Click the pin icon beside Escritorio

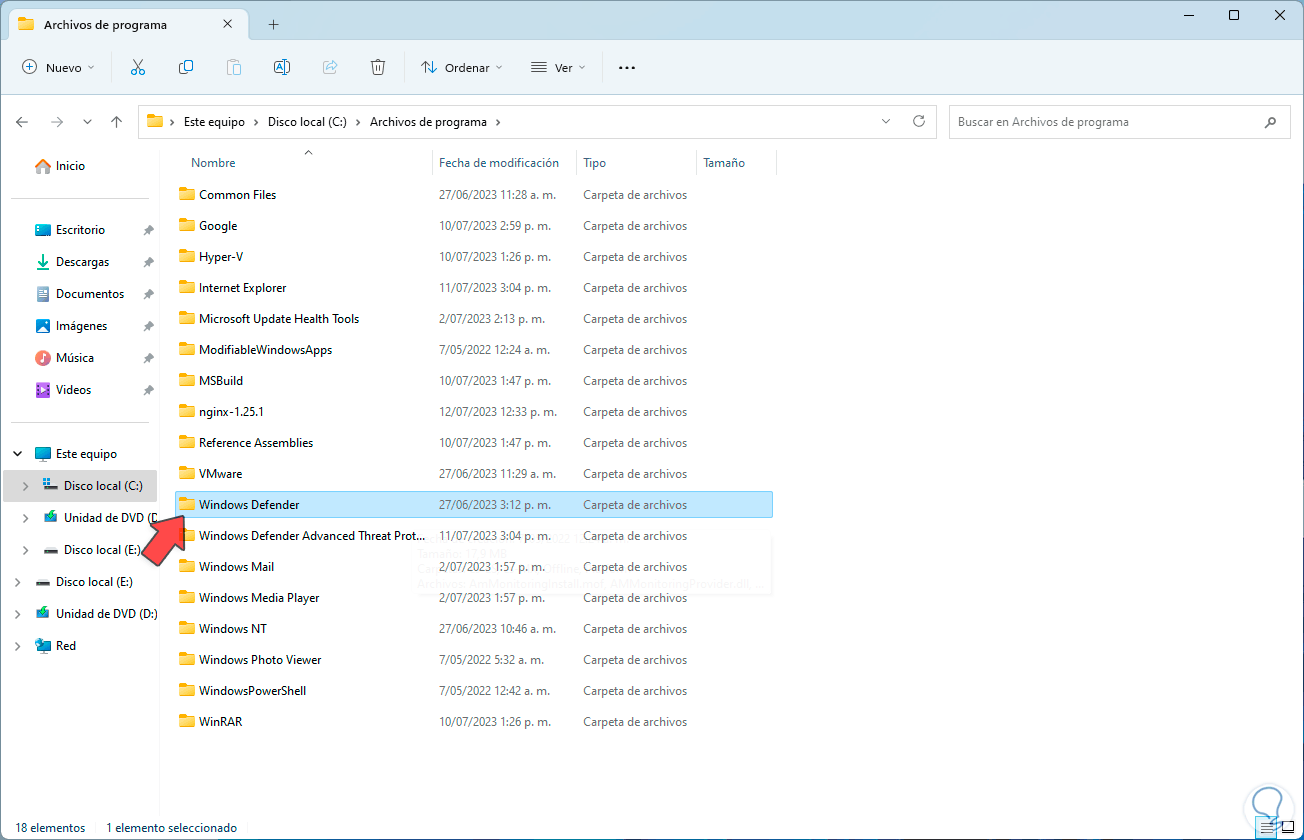(148, 230)
